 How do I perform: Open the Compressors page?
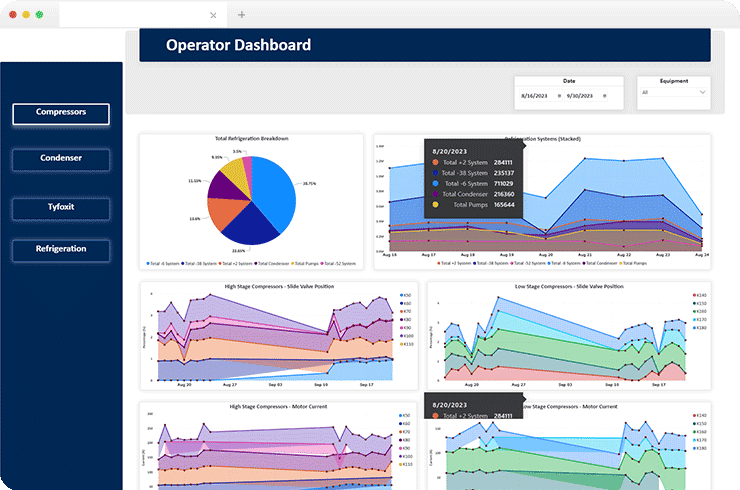click(x=61, y=113)
